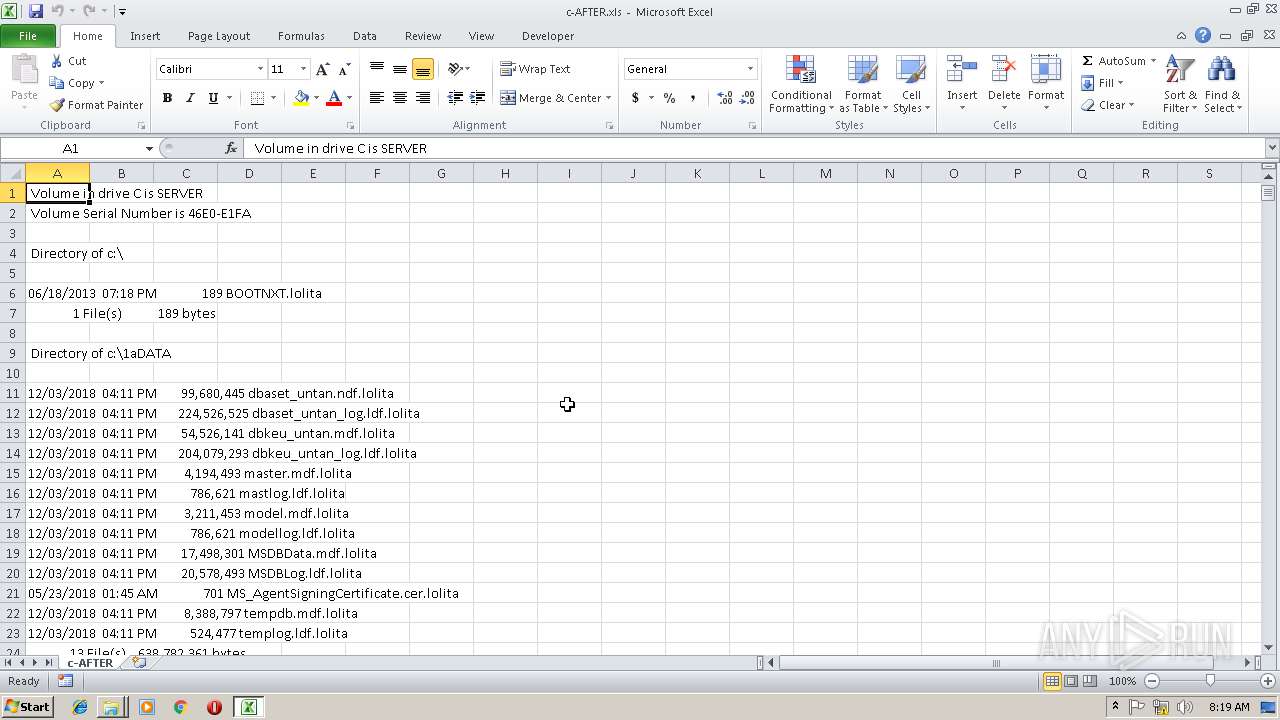
Task: Expand the formula bar
Action: 1271,148
